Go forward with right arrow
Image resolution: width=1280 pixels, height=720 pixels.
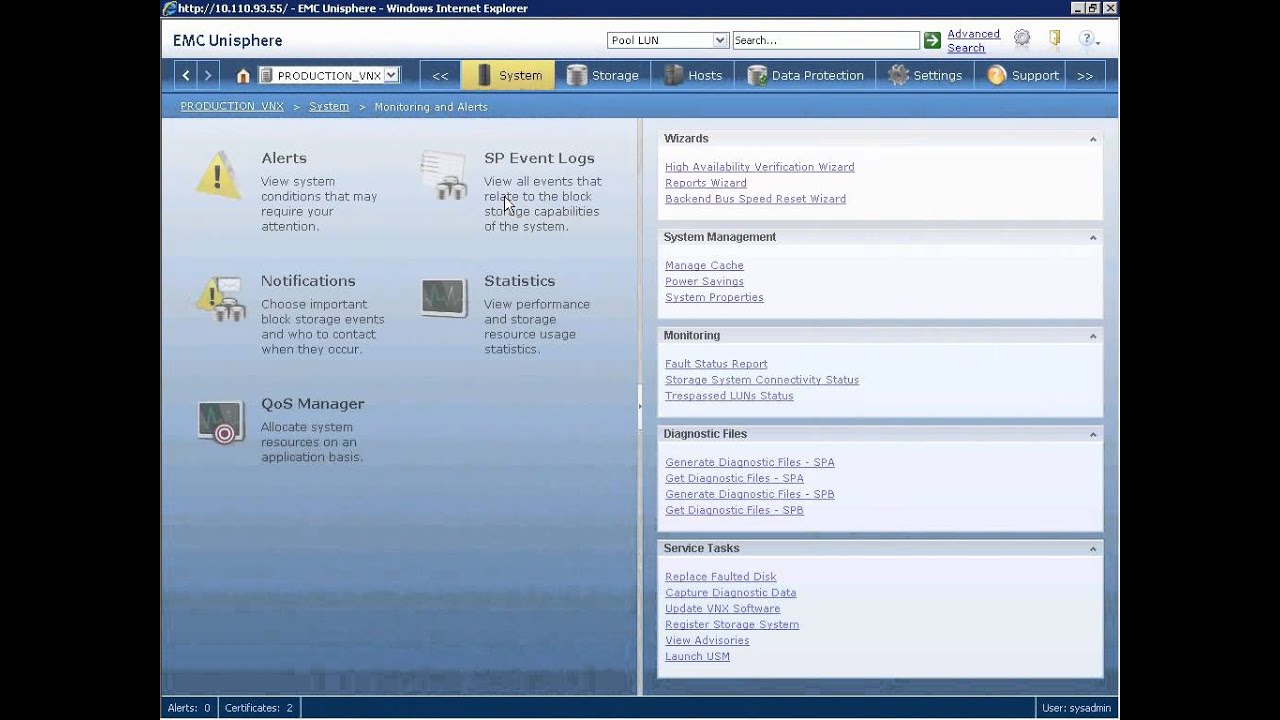[208, 75]
